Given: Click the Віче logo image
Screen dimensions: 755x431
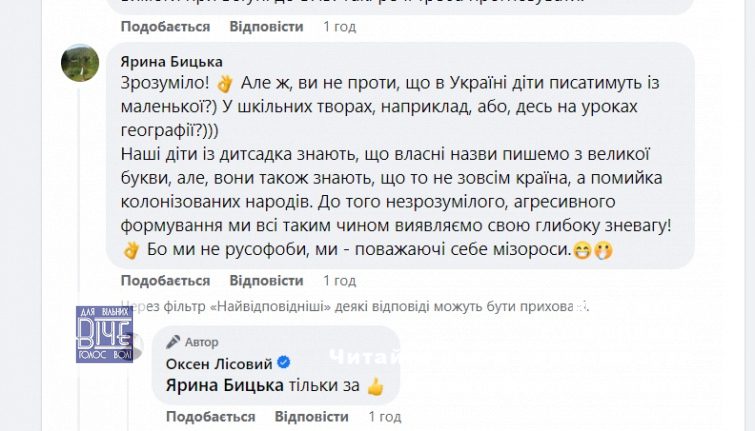Looking at the screenshot, I should 104,334.
